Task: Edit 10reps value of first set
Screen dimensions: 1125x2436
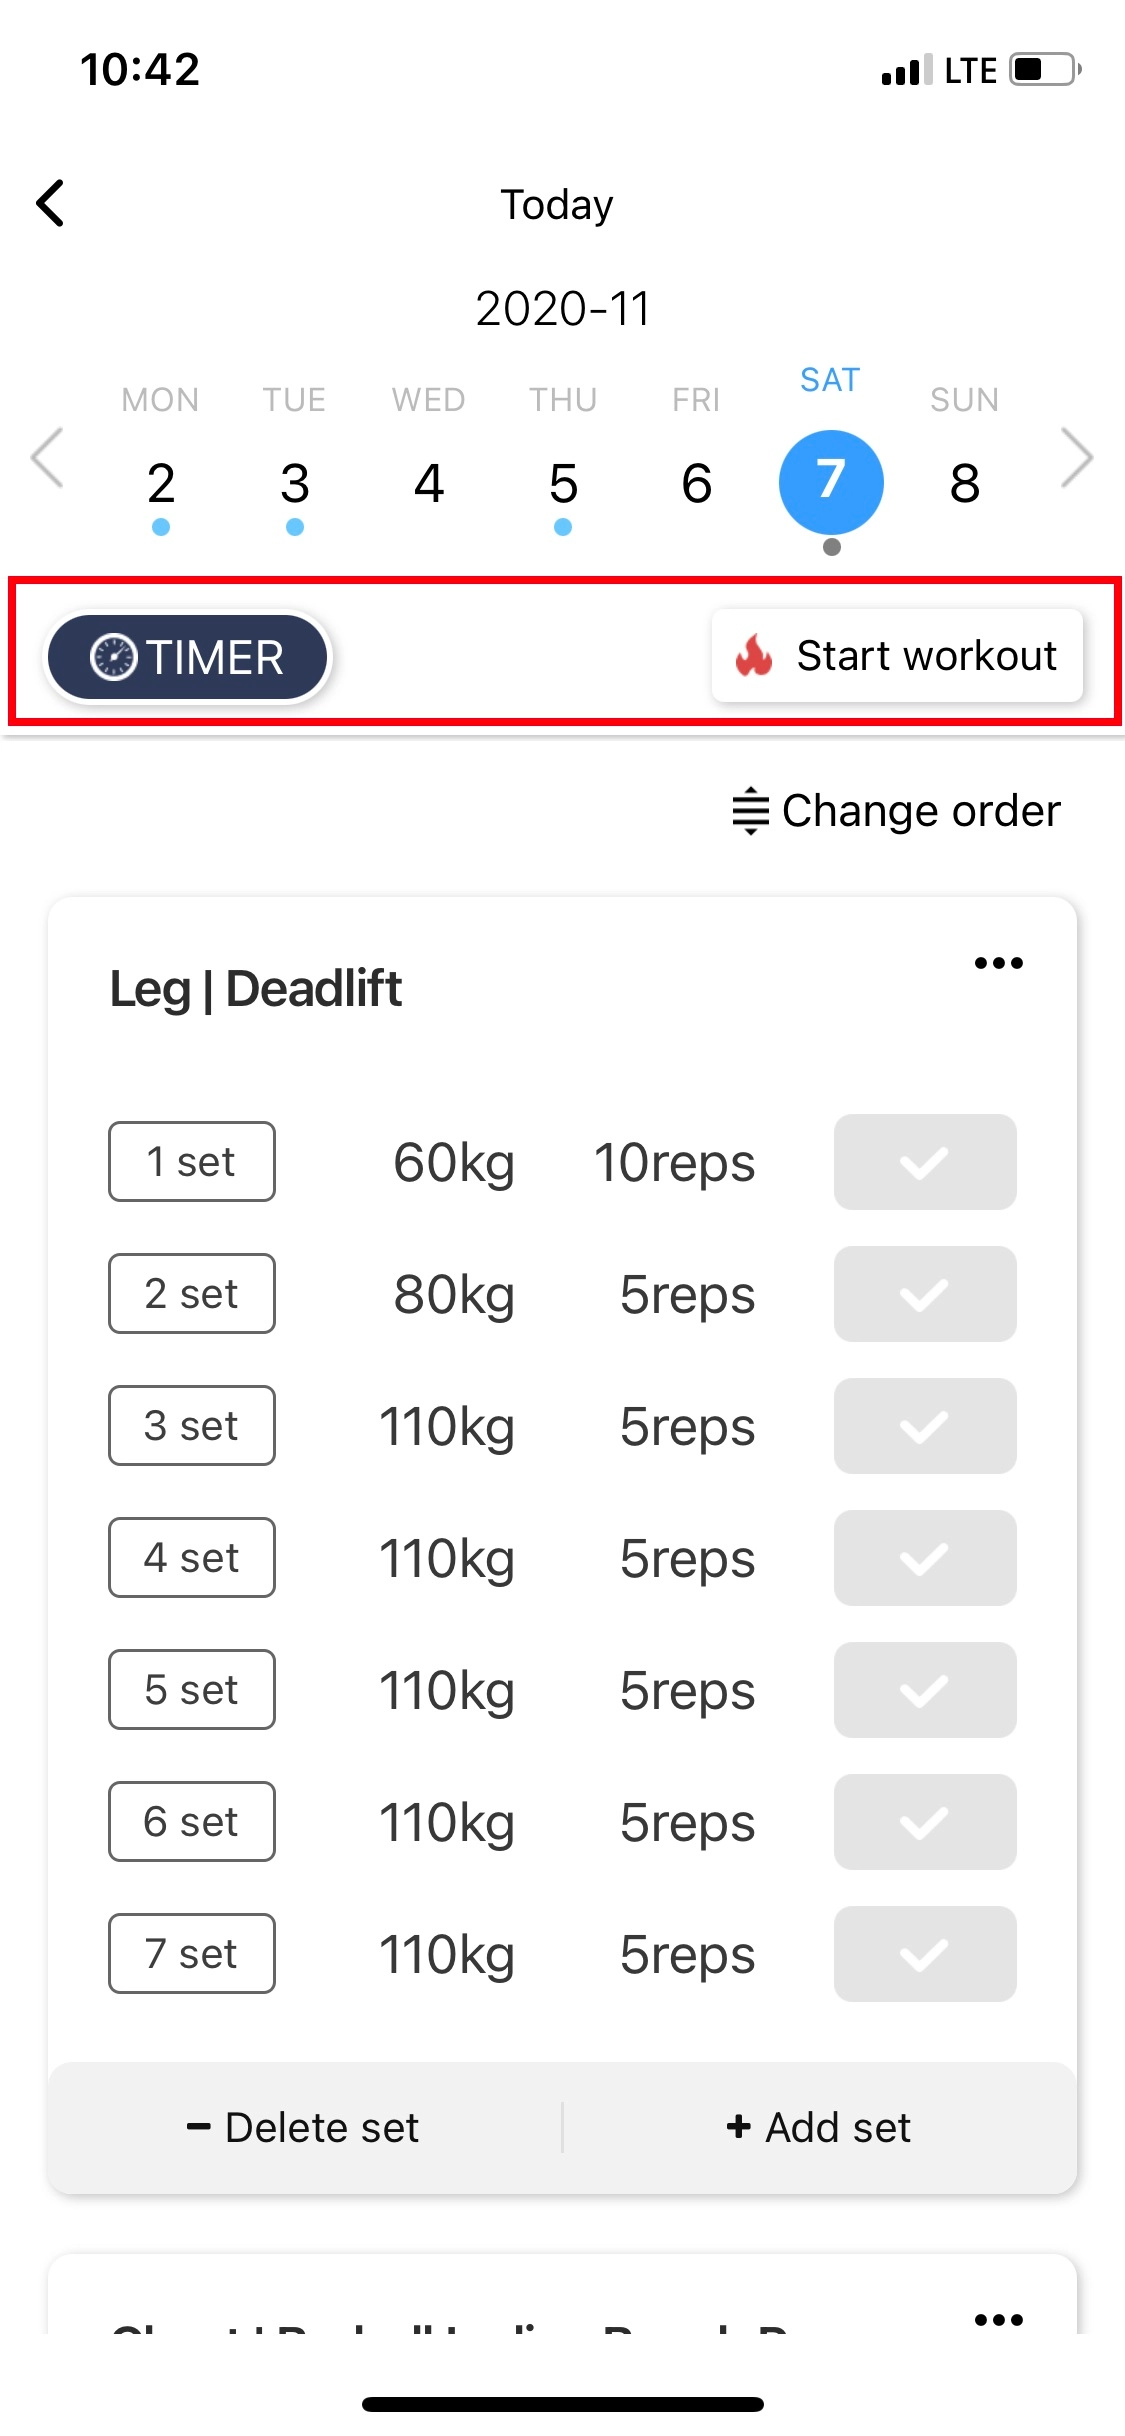Action: click(675, 1163)
